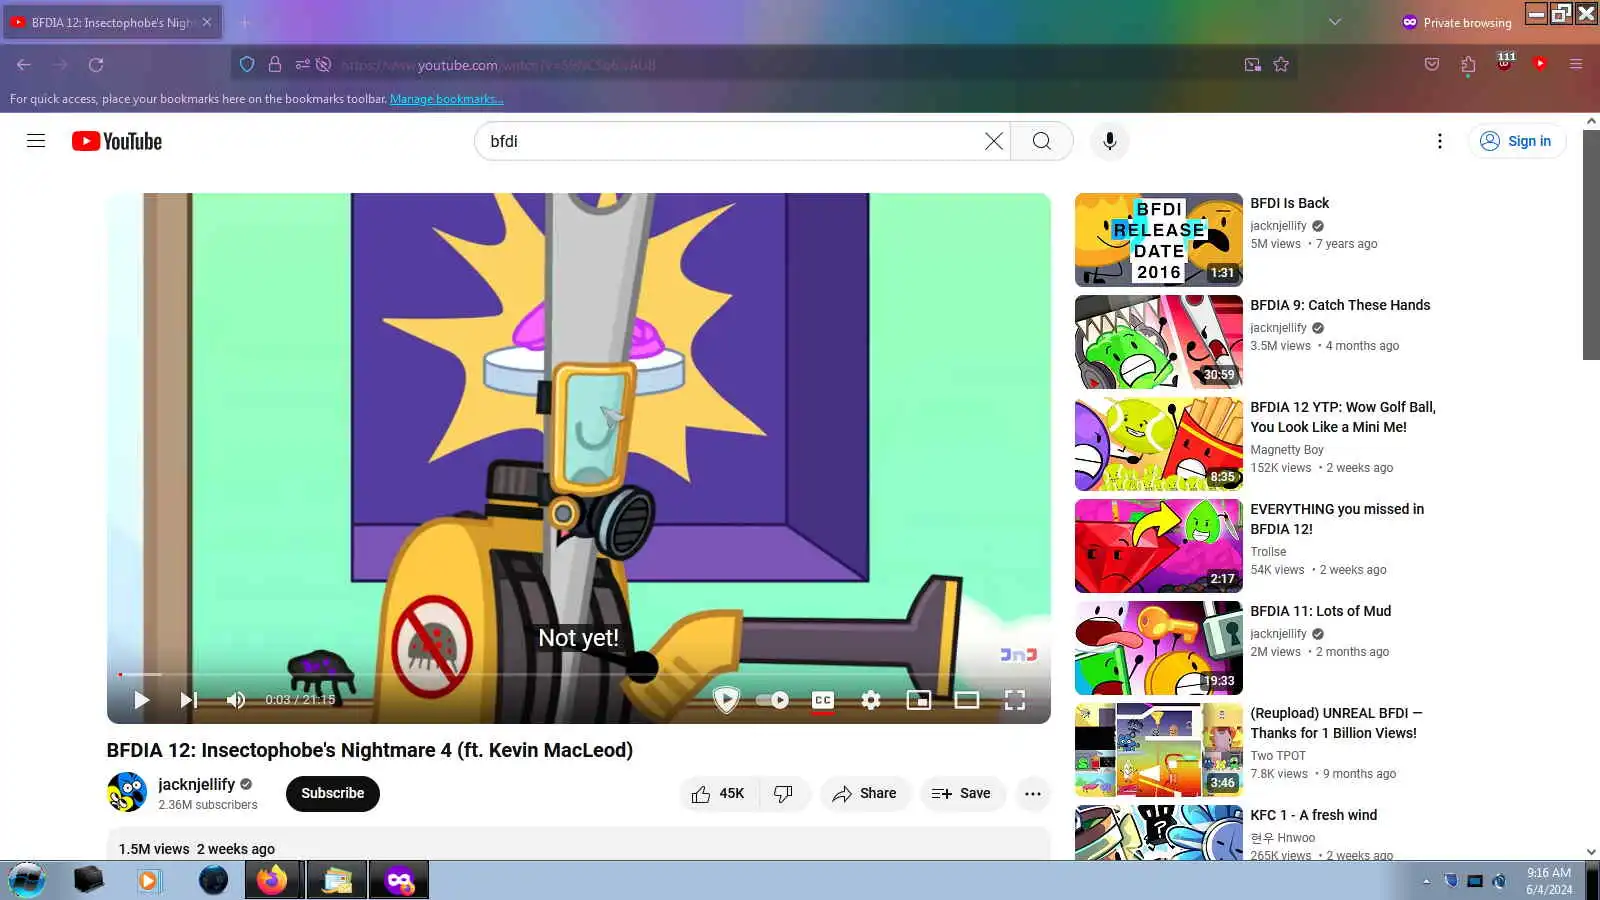List all tabs dropdown chevron

(x=1335, y=22)
